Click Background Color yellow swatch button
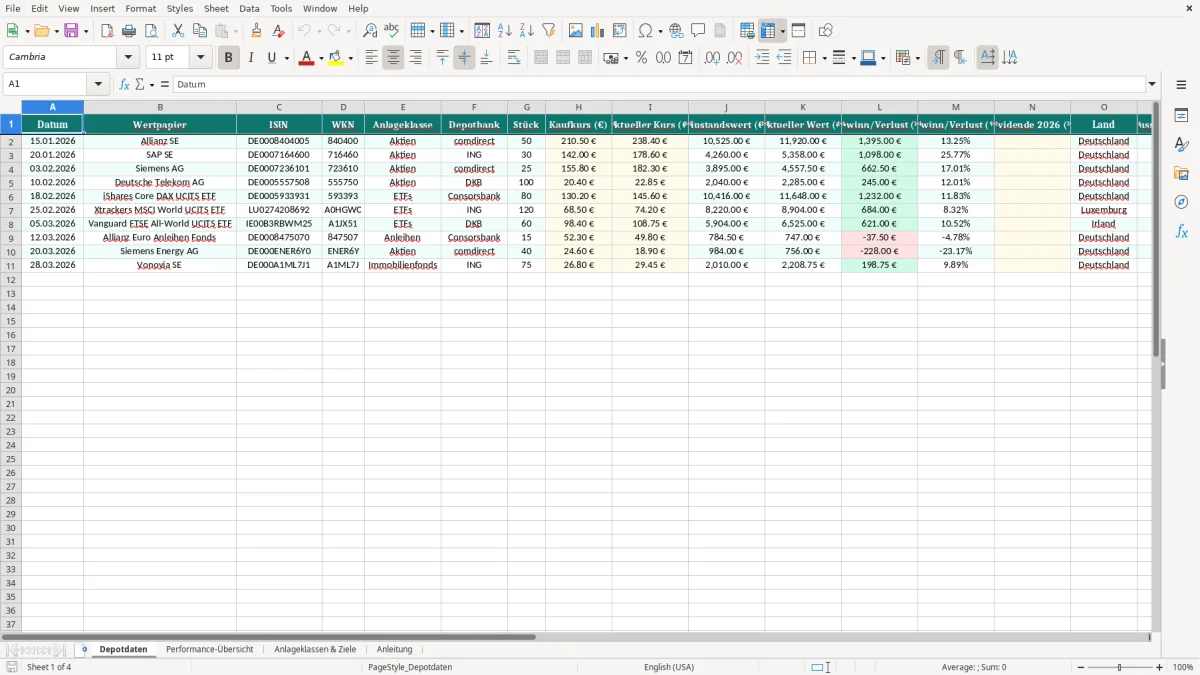 coord(335,58)
